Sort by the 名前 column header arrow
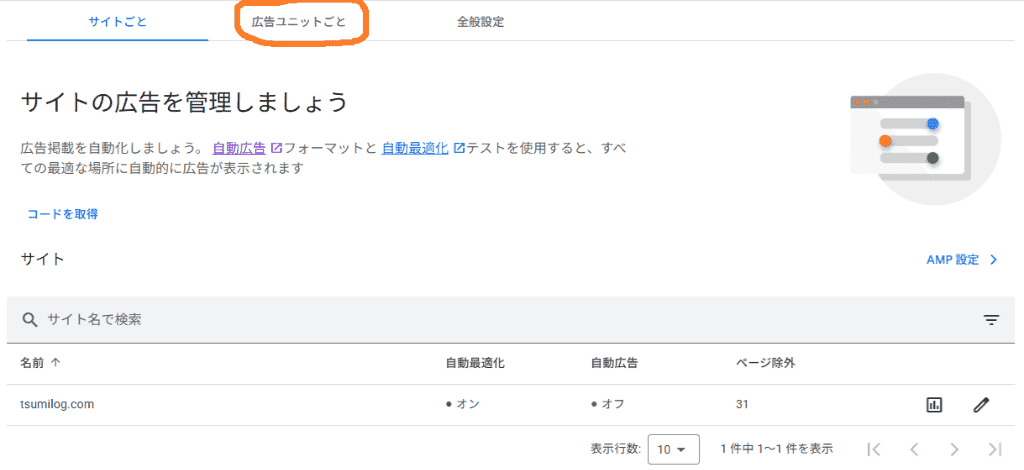The width and height of the screenshot is (1024, 470). pos(56,364)
